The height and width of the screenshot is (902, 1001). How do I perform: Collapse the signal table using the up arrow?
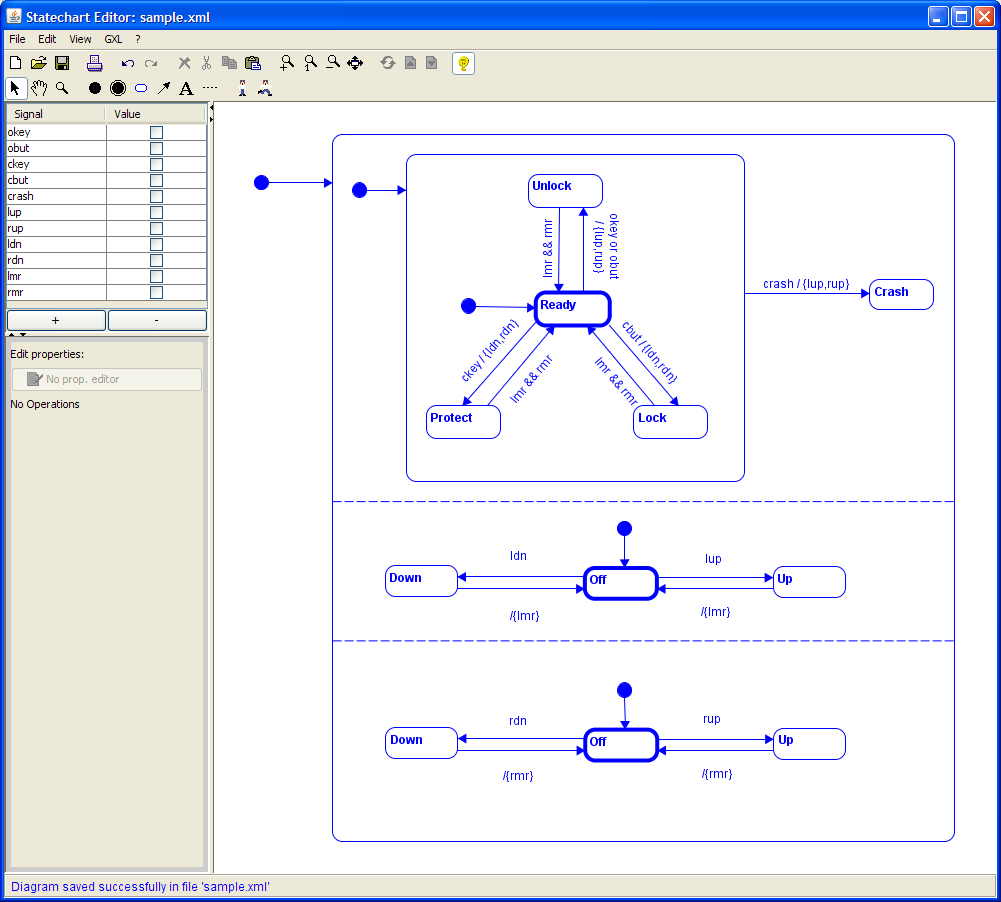pyautogui.click(x=12, y=334)
